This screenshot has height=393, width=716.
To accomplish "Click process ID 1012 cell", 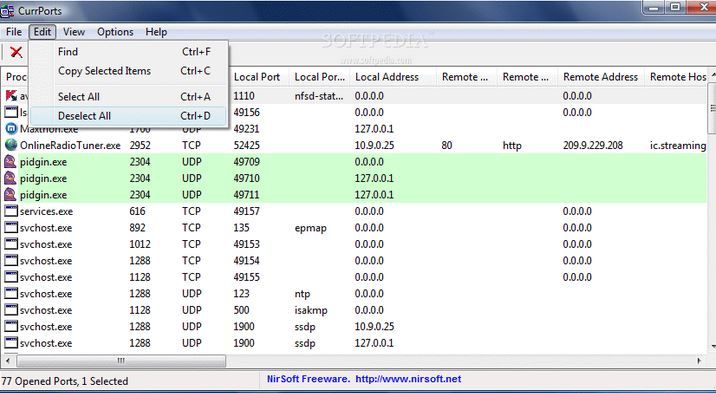I will click(x=140, y=244).
